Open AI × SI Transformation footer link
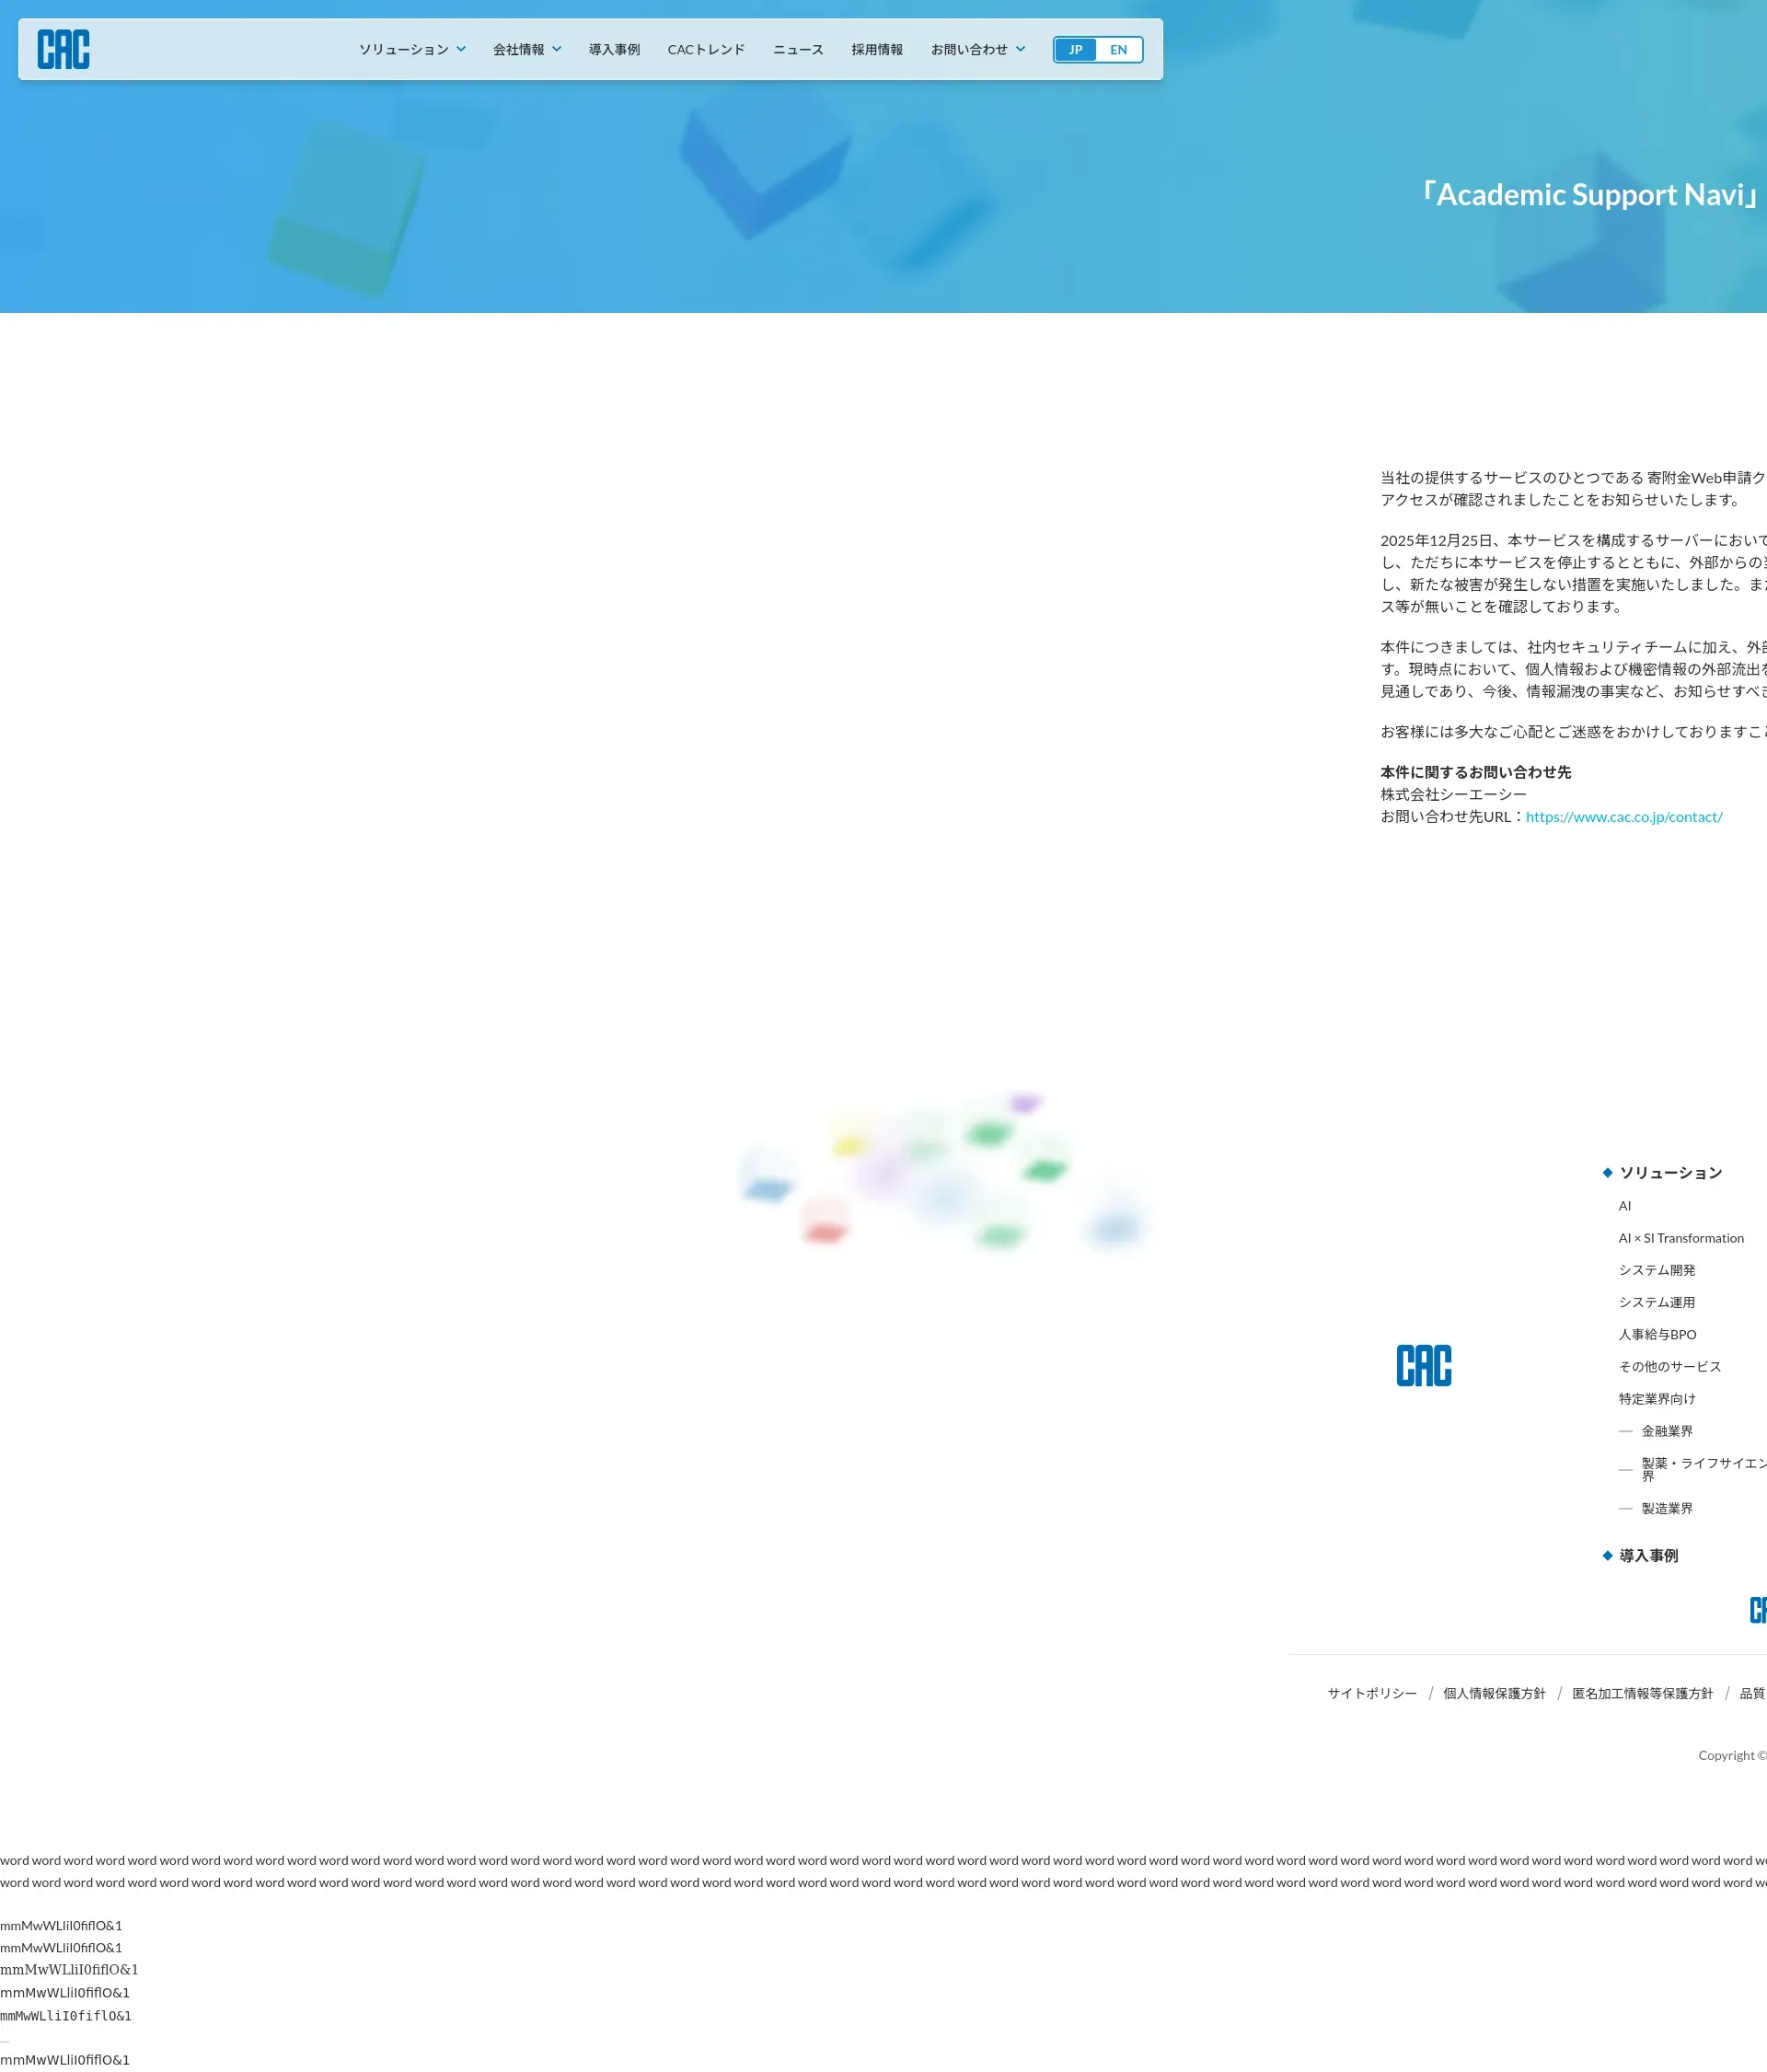 [x=1680, y=1238]
